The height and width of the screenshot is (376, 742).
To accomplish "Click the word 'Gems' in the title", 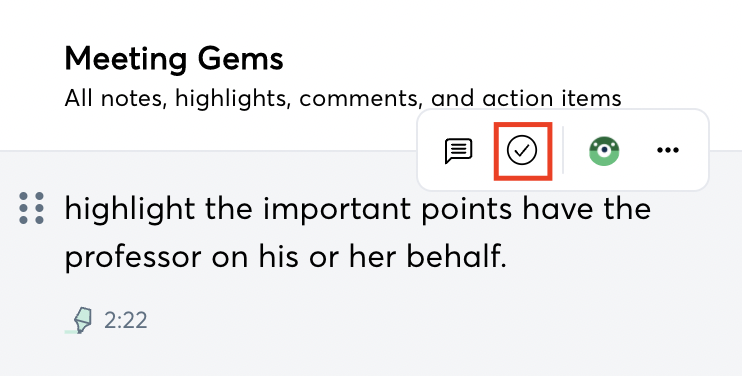I will tap(240, 59).
